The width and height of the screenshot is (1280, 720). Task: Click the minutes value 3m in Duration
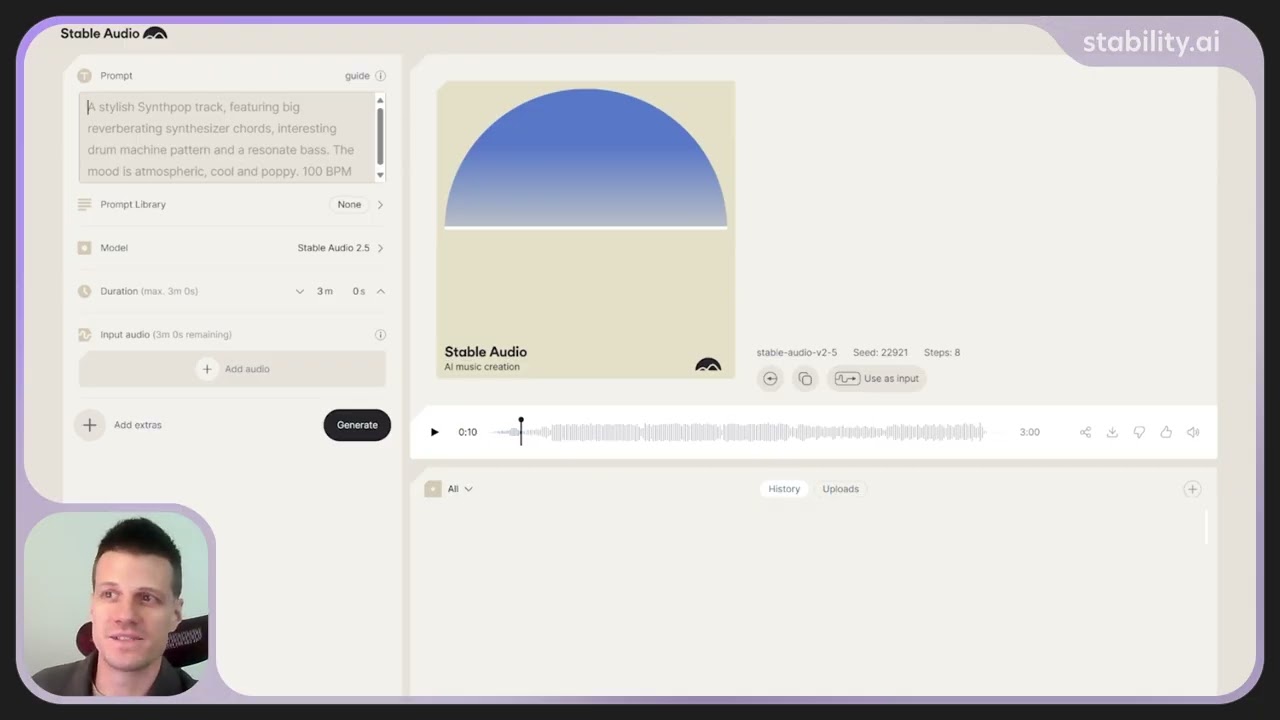pos(325,292)
